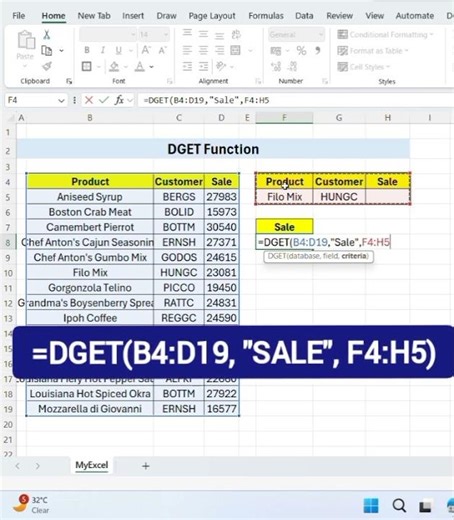Click the Paste clipboard icon
Screen dimensions: 454x520
point(26,40)
